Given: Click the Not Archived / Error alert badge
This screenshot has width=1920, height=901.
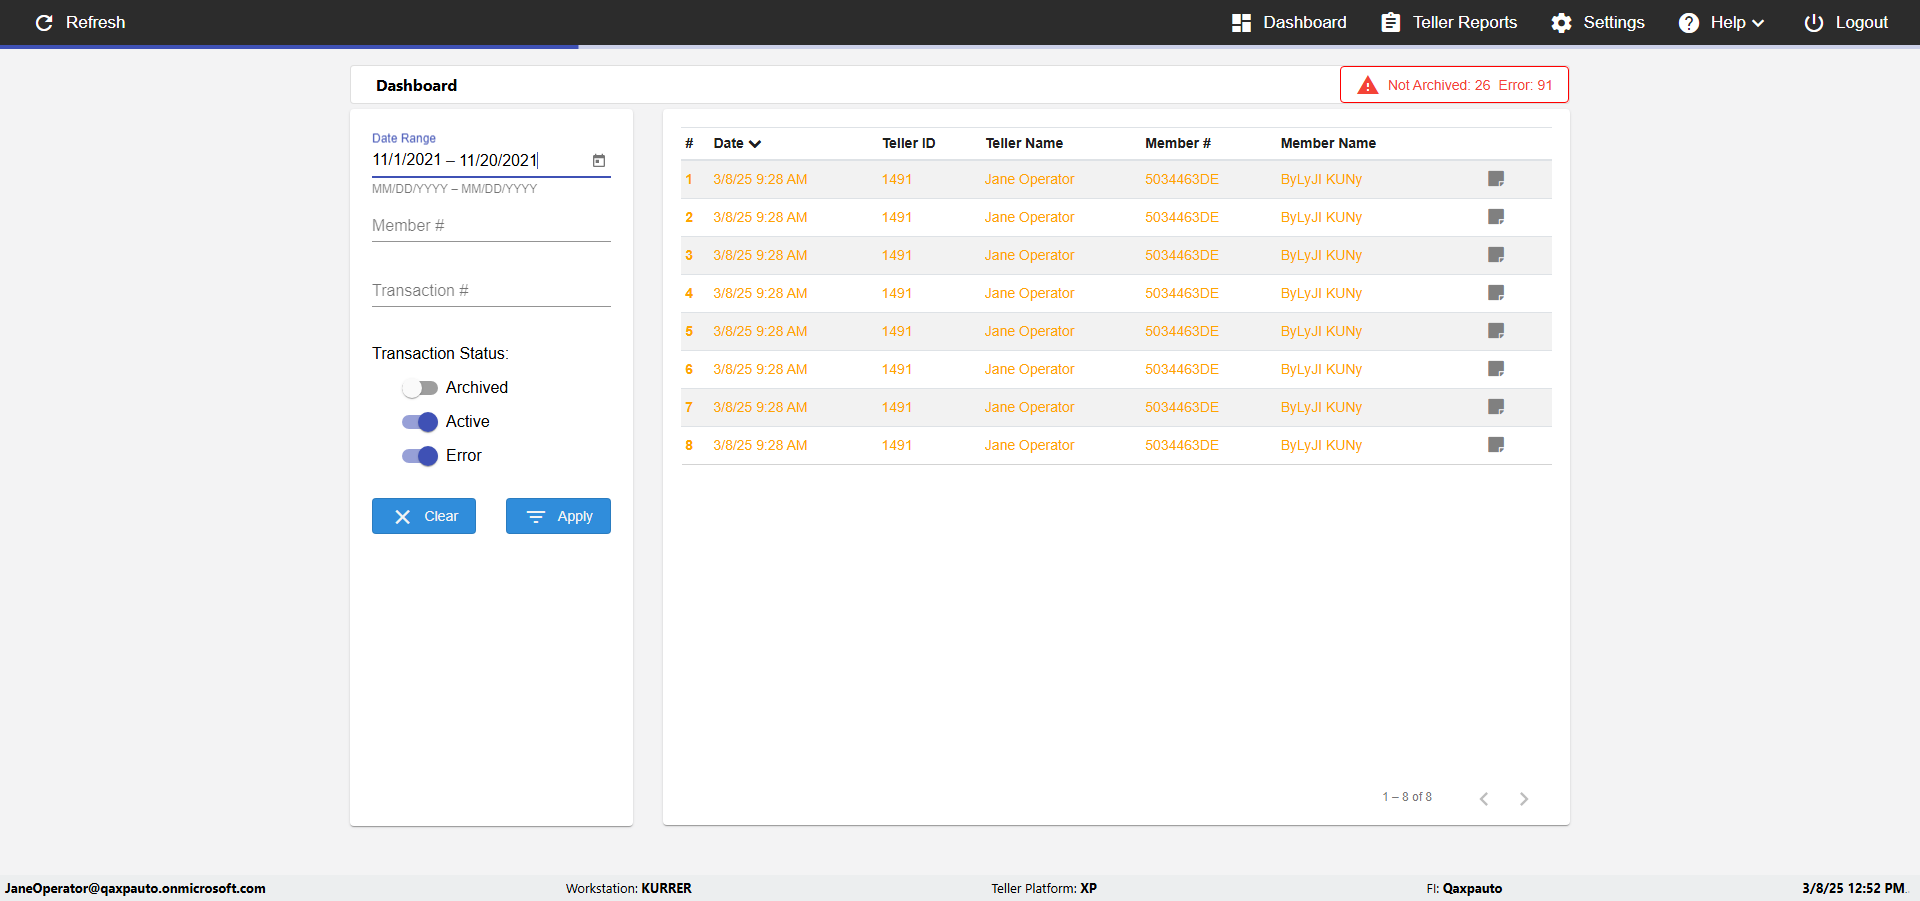Looking at the screenshot, I should tap(1454, 85).
